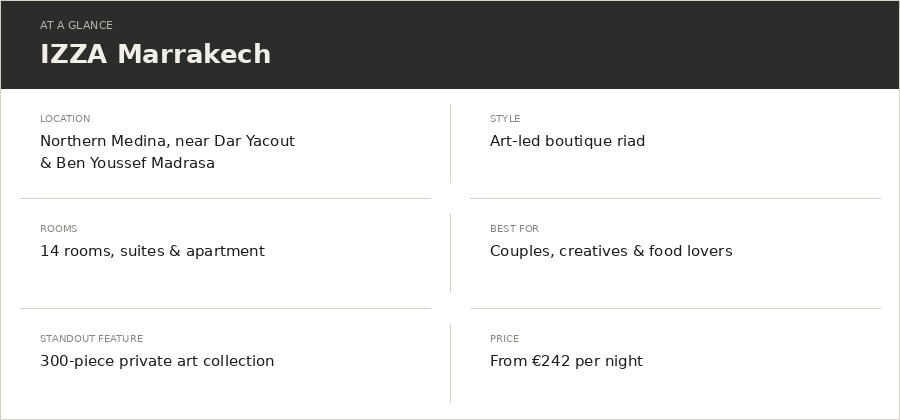Click the "14 rooms" text
Screen dimensions: 900x420
(x=75, y=251)
